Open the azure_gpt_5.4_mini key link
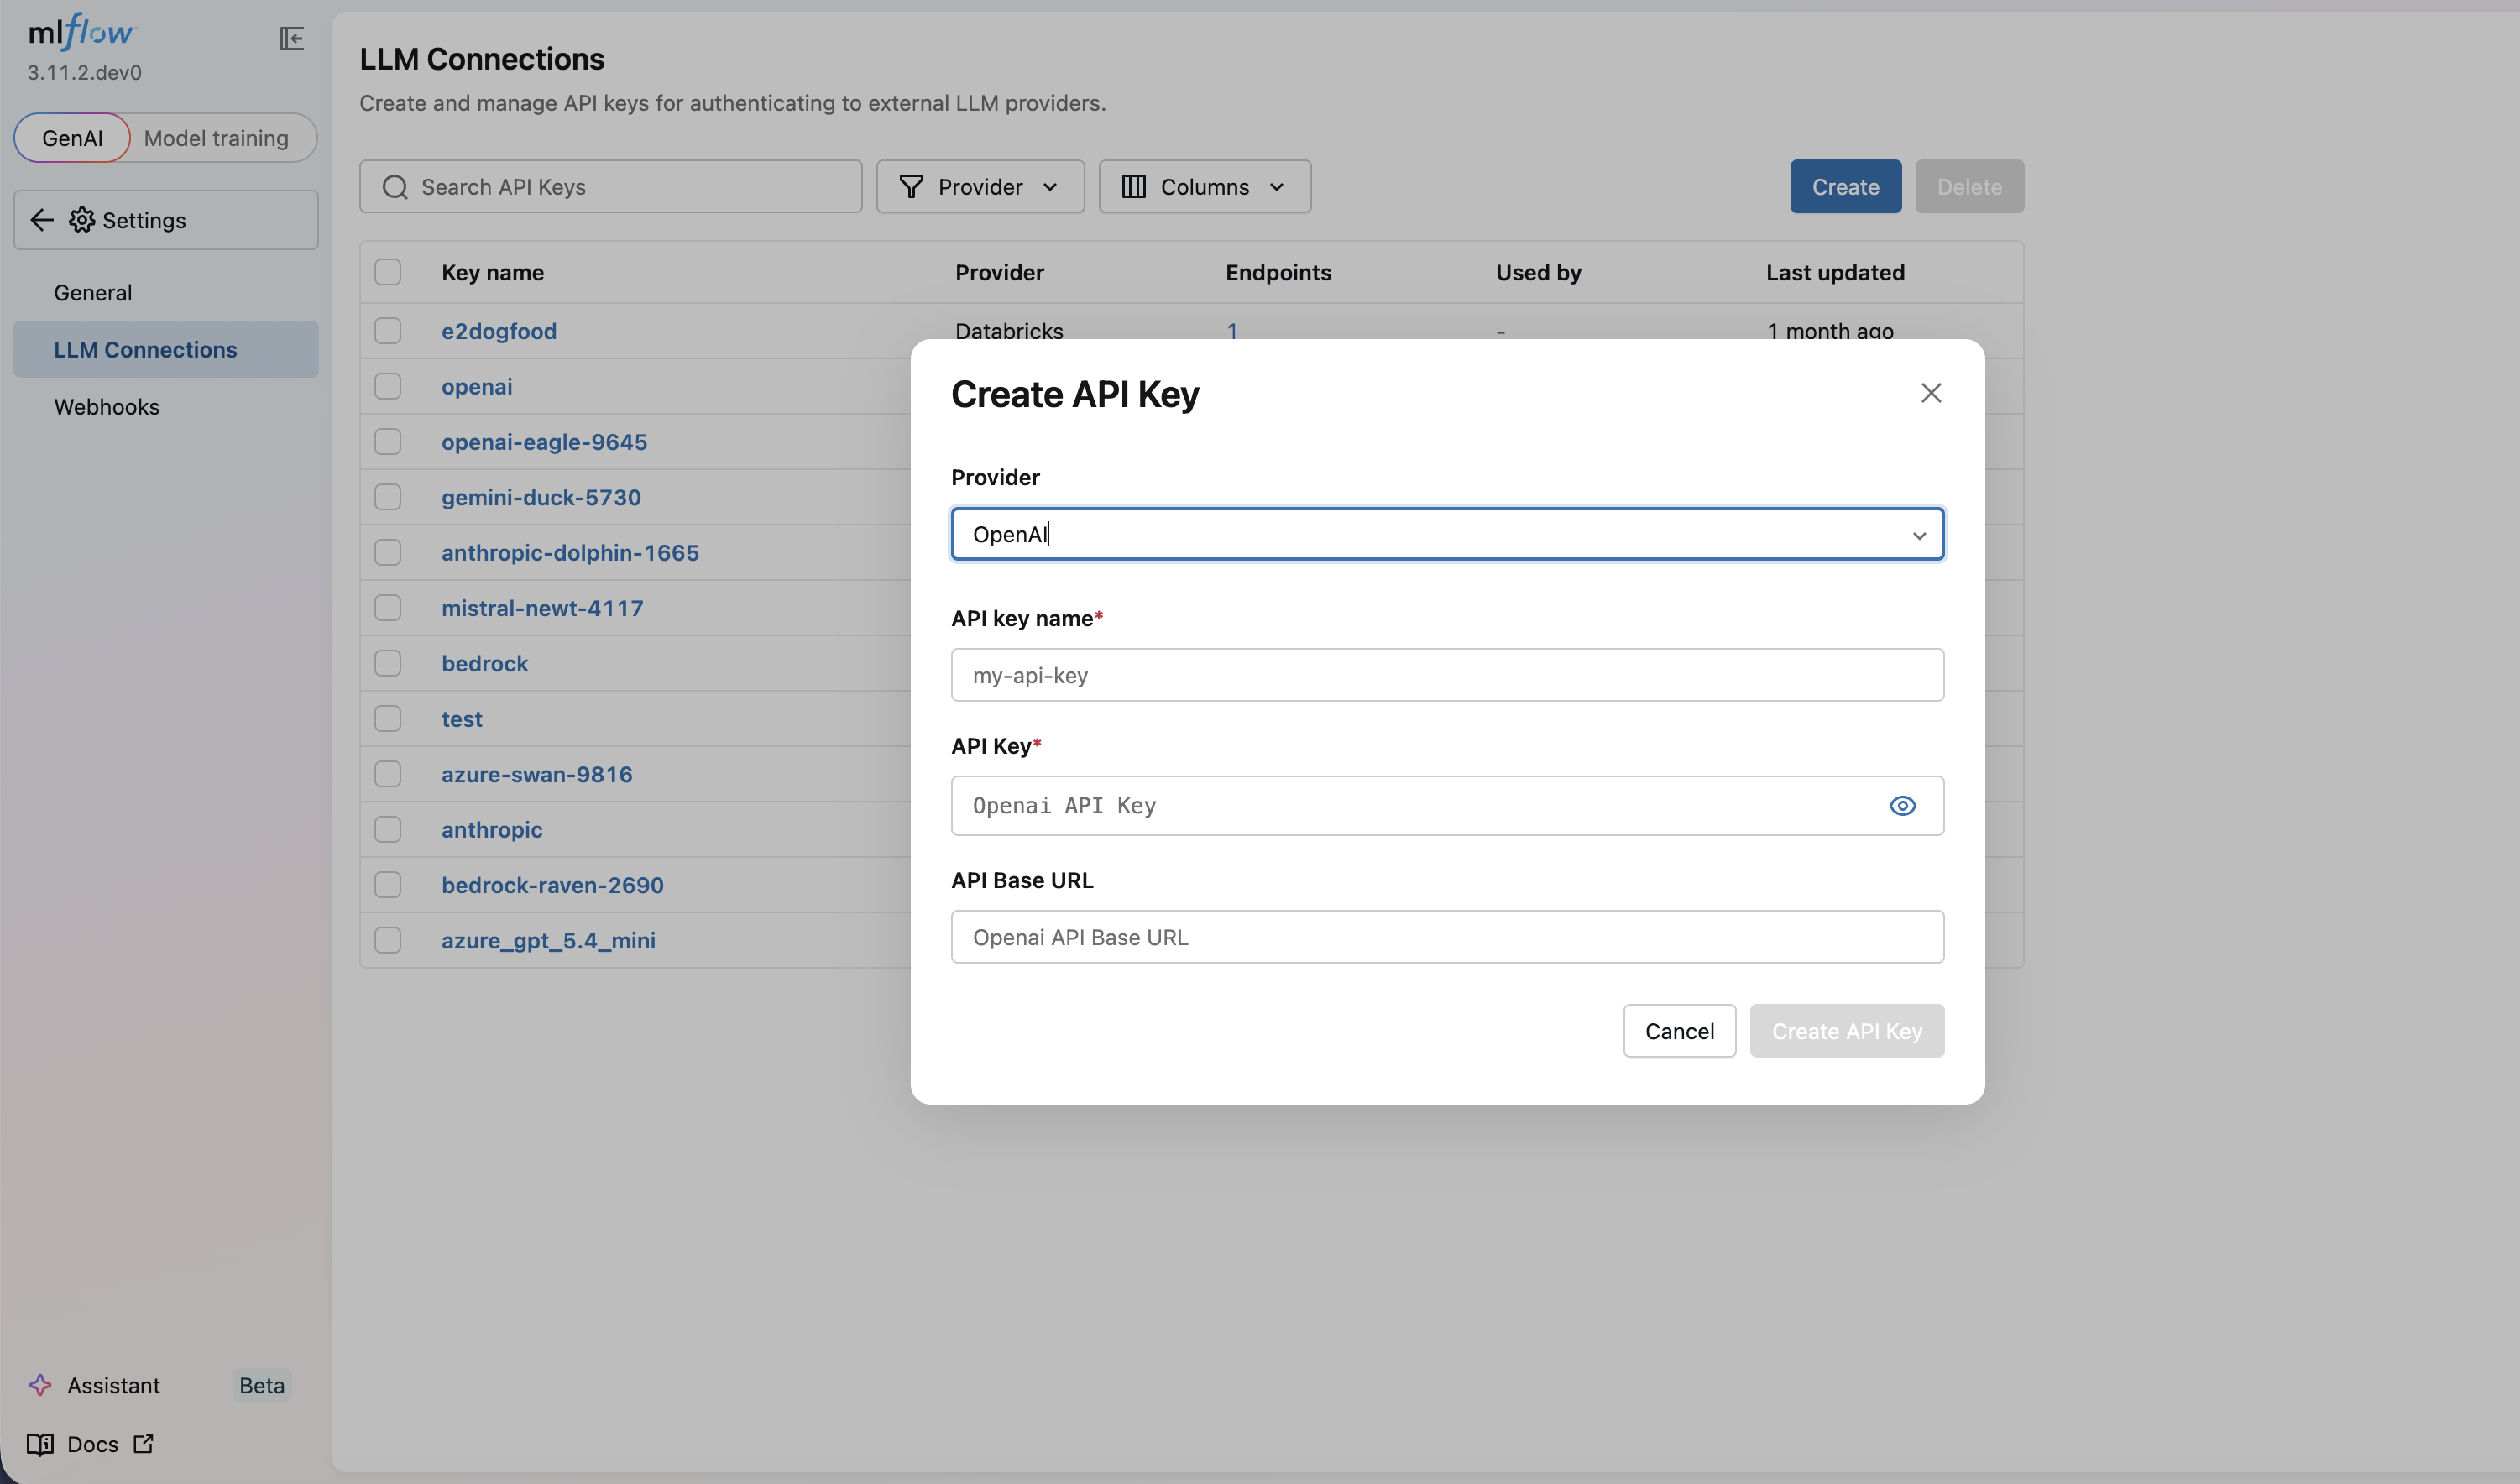This screenshot has height=1484, width=2520. click(x=548, y=940)
